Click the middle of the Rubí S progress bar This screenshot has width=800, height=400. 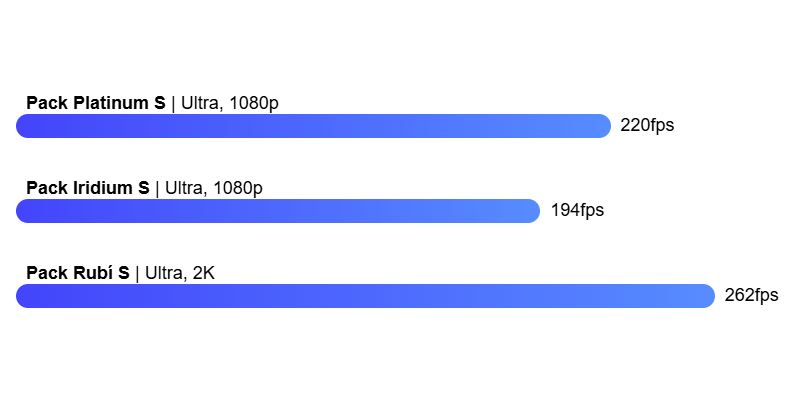point(365,296)
